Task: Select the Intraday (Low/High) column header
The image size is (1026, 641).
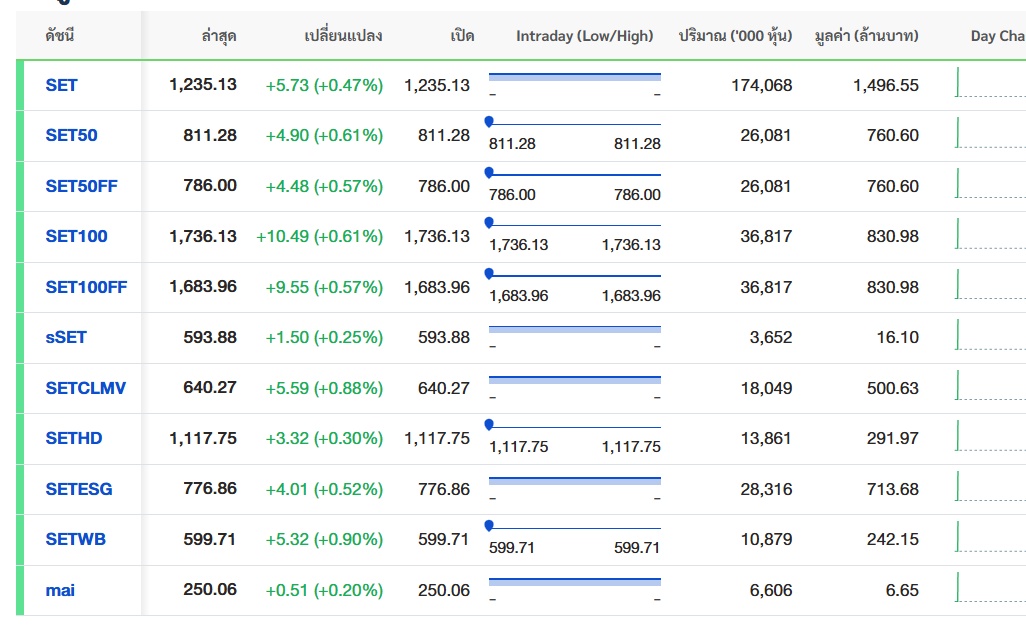Action: tap(584, 36)
